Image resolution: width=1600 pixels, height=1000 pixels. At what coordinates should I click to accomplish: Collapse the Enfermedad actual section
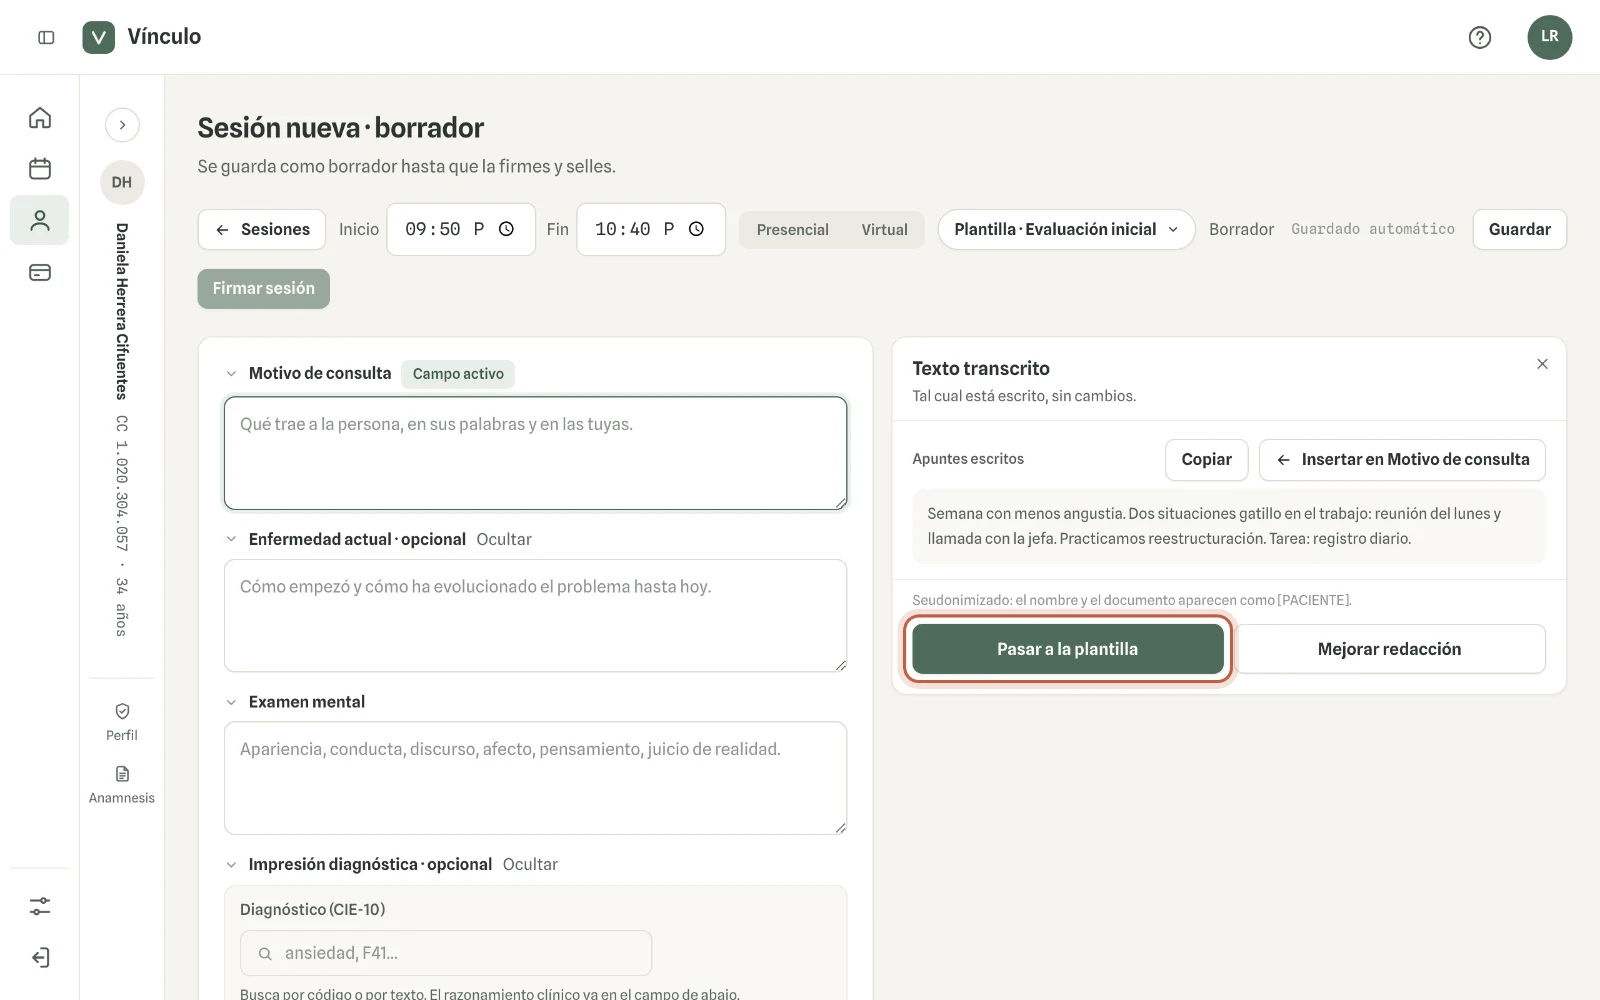[x=231, y=539]
